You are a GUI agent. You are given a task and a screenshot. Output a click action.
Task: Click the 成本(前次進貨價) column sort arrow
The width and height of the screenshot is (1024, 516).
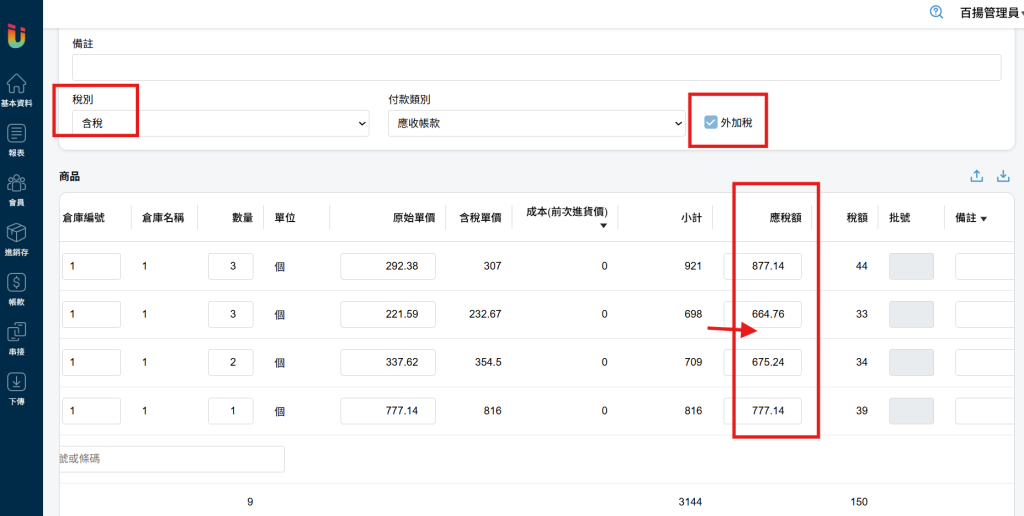(x=604, y=226)
